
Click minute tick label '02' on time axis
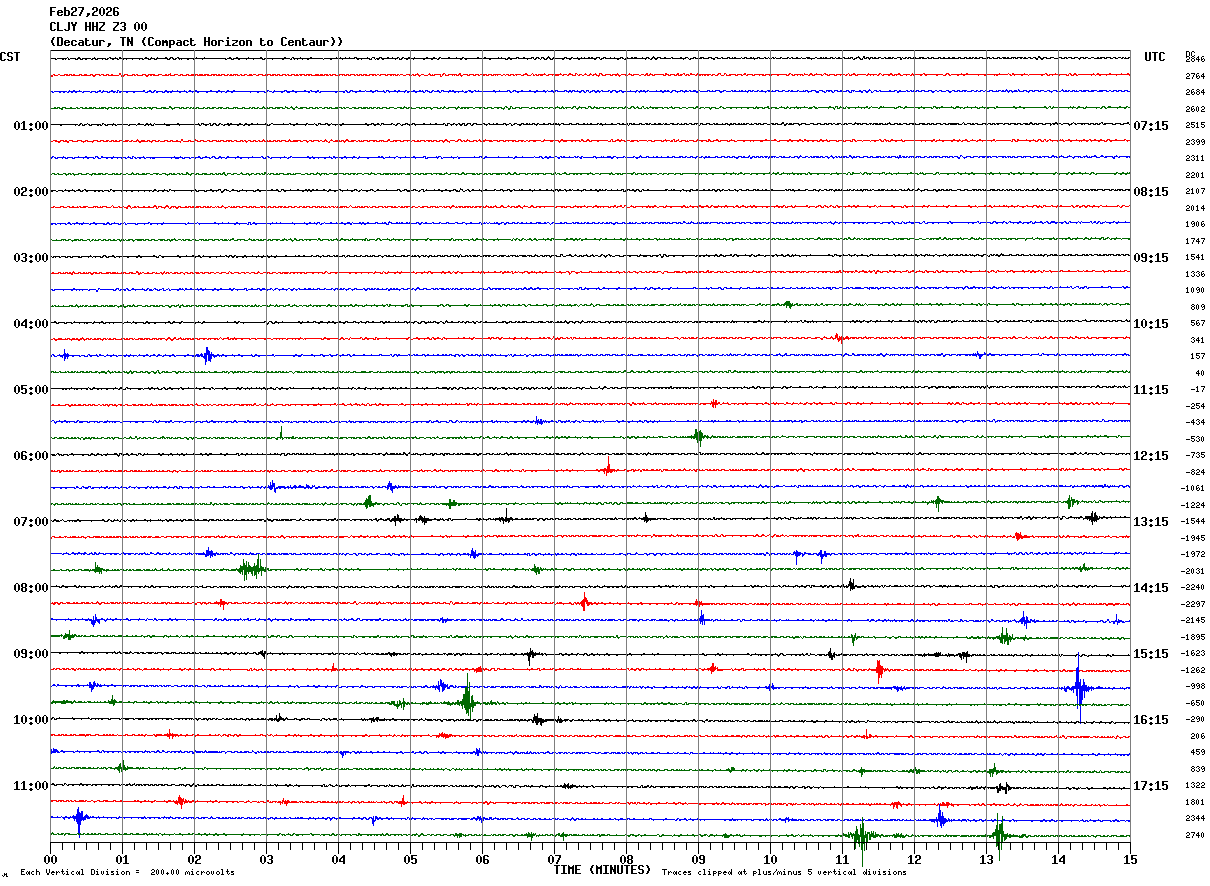pyautogui.click(x=194, y=859)
